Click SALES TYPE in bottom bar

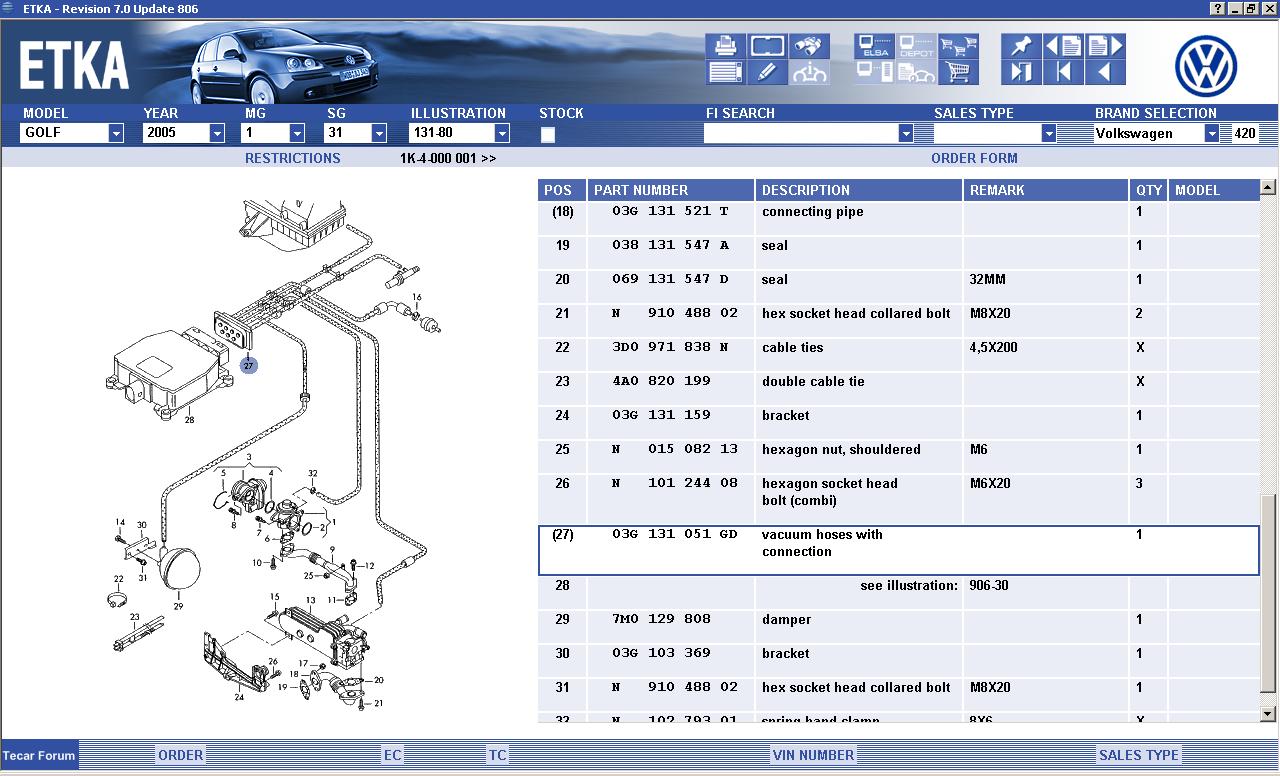click(1139, 755)
